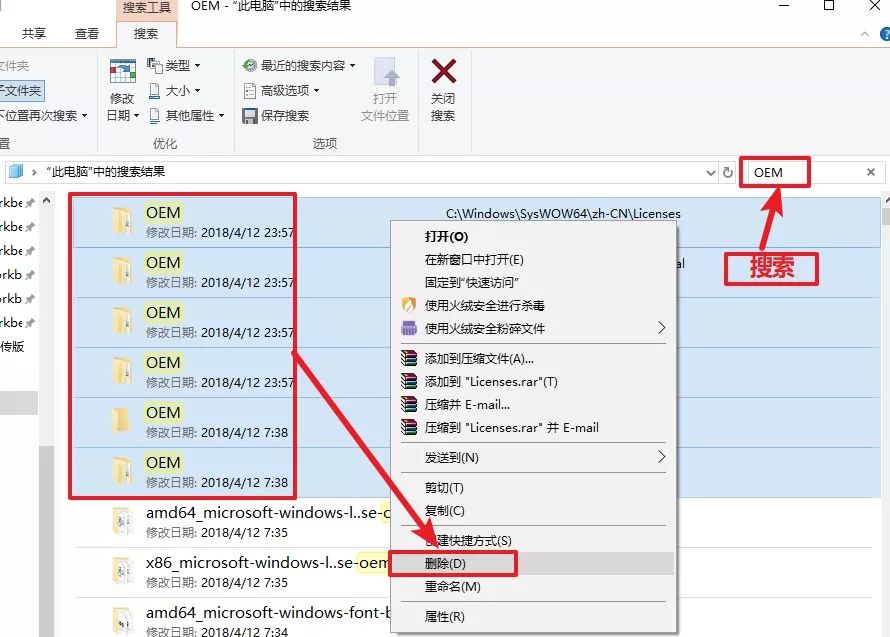The height and width of the screenshot is (637, 890).
Task: Click the WinRAR icon beside 压缩并 E-mail
Action: click(x=409, y=404)
